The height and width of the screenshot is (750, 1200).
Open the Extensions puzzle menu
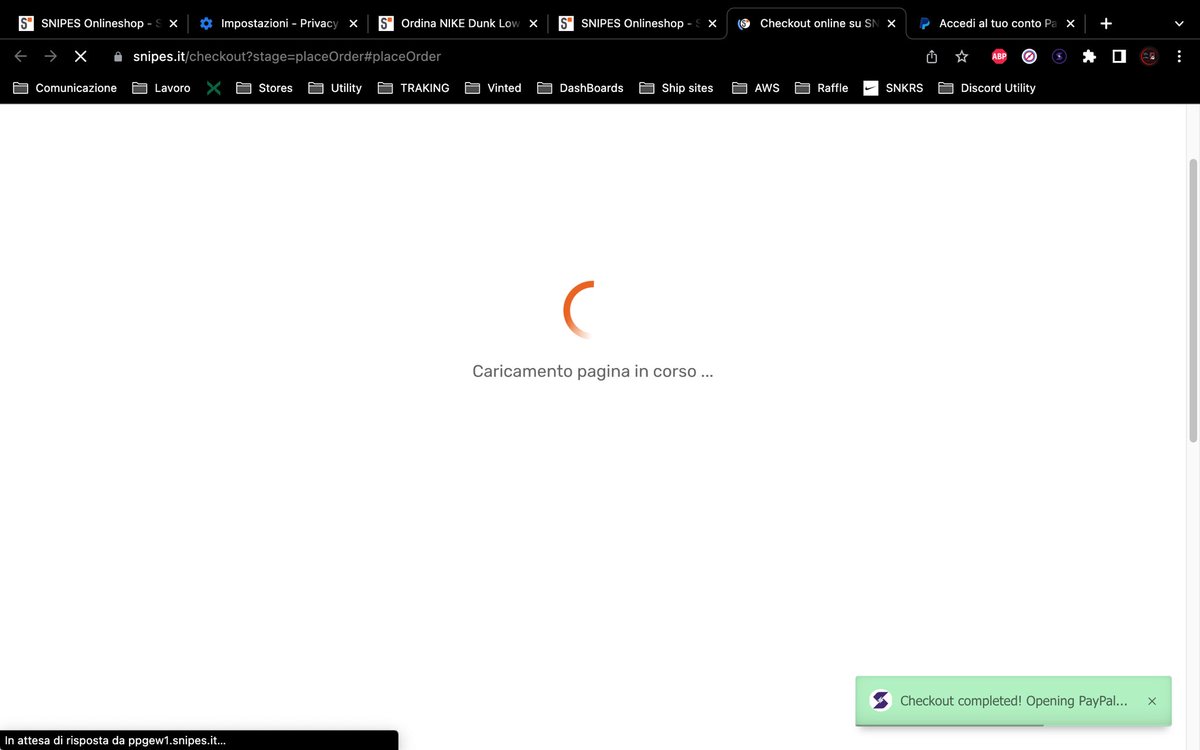click(x=1089, y=57)
